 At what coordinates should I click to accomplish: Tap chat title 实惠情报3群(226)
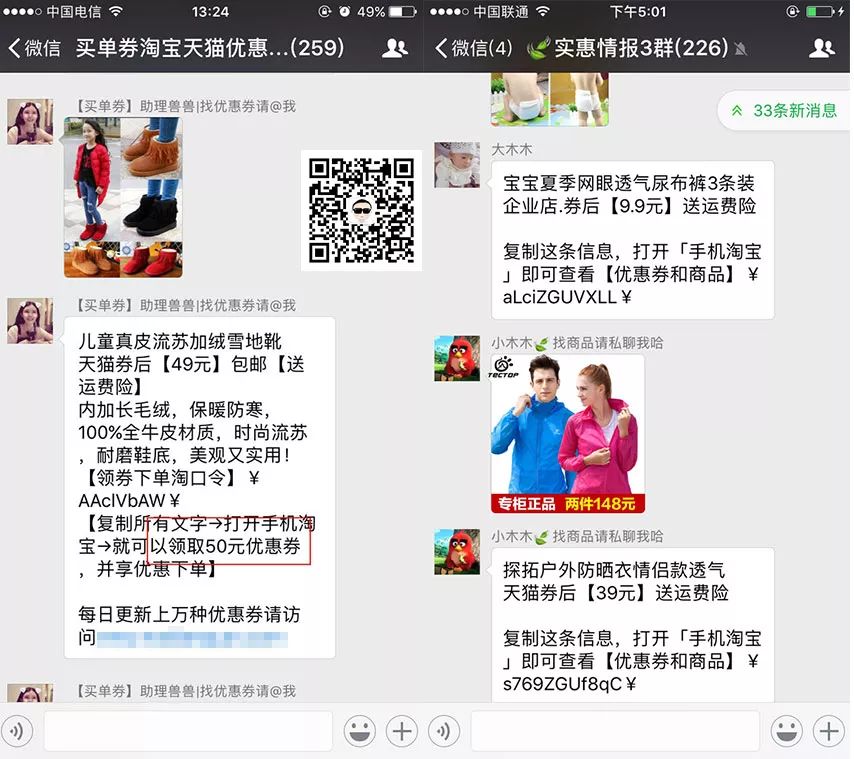click(x=641, y=48)
